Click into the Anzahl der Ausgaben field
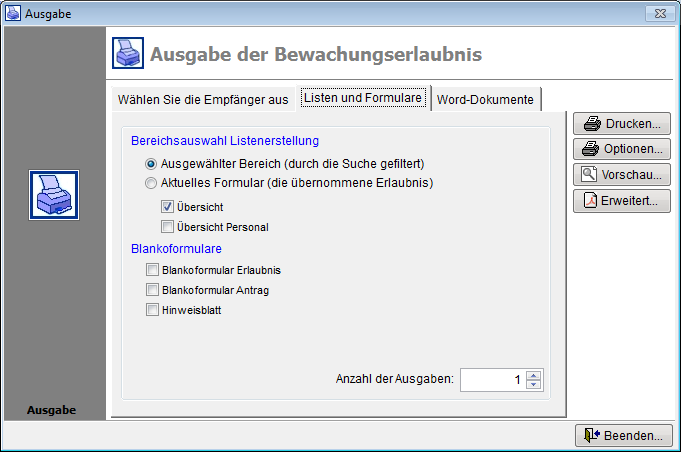 click(x=492, y=380)
